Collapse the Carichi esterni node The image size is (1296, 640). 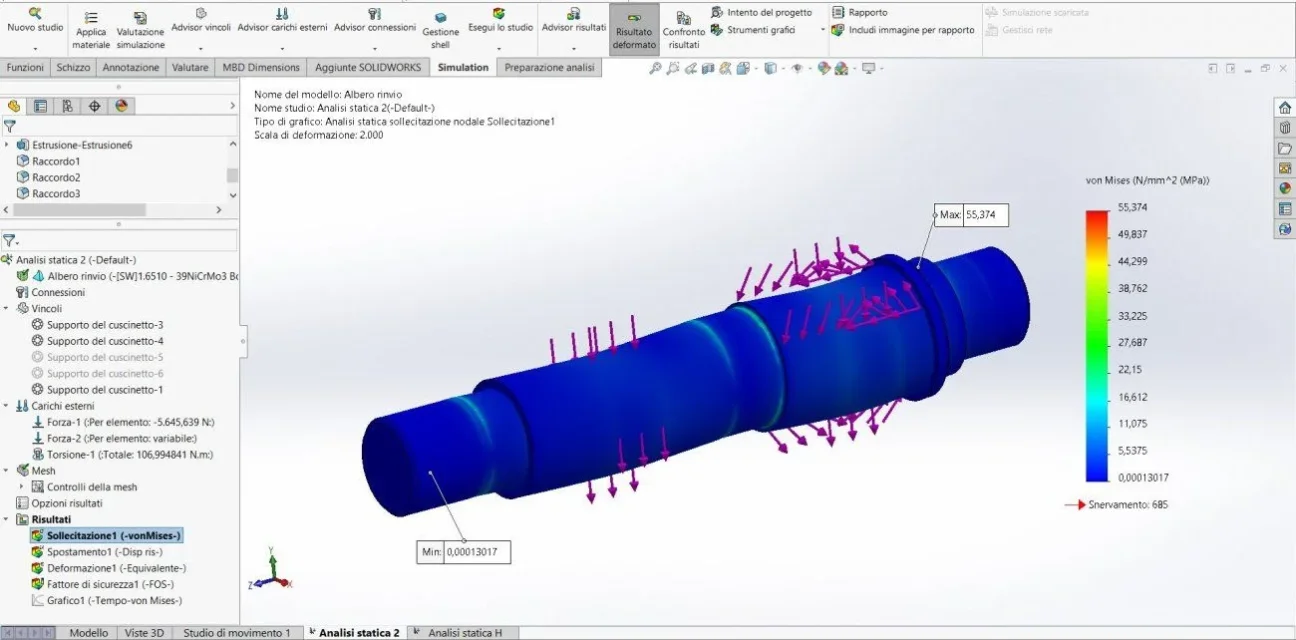(7, 405)
